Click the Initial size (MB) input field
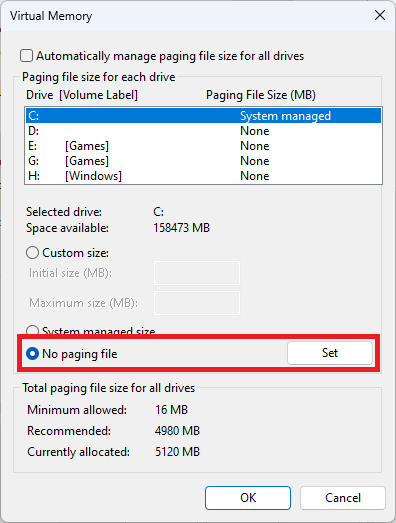Image resolution: width=396 pixels, height=523 pixels. pyautogui.click(x=197, y=273)
